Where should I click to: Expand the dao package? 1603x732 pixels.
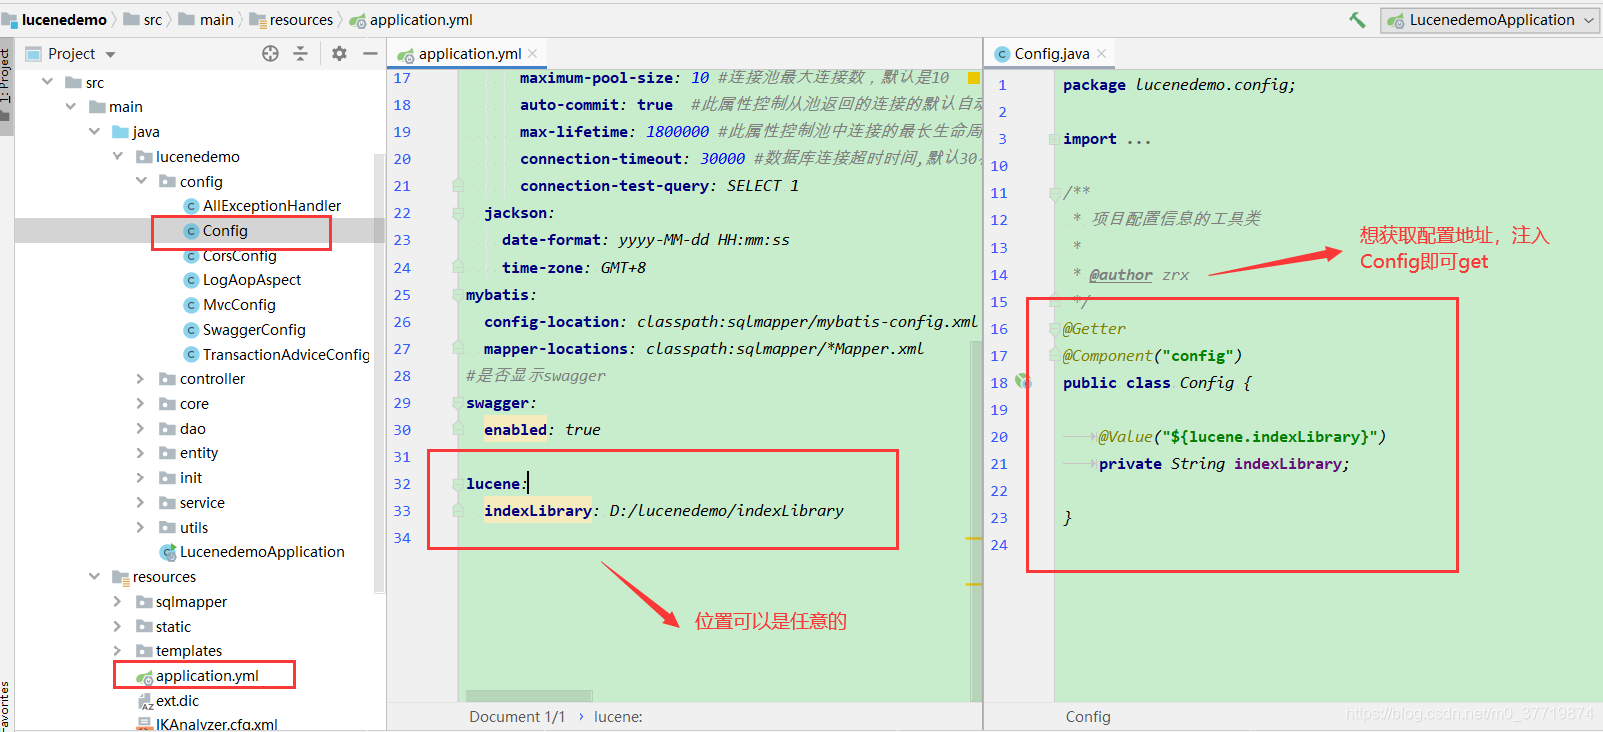141,428
